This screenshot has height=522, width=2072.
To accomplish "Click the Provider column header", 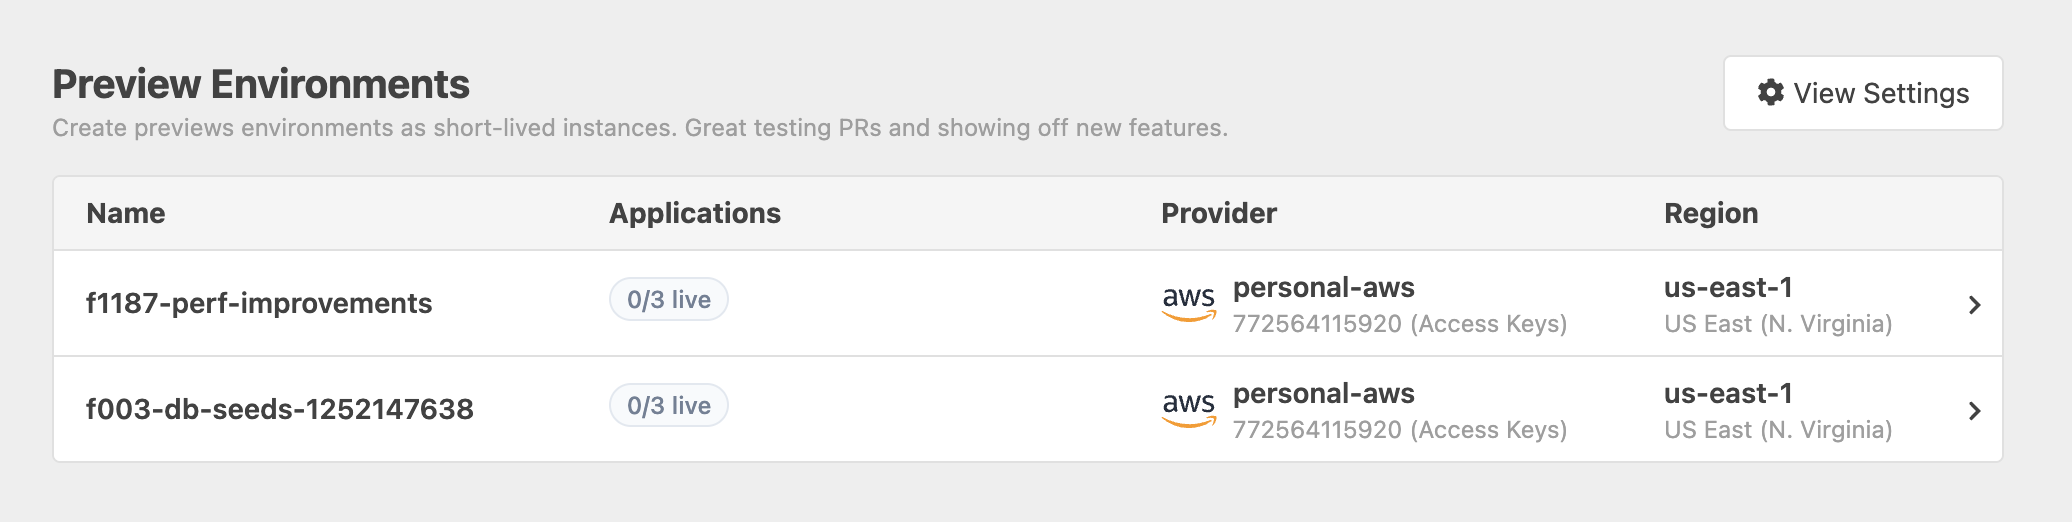I will click(1219, 214).
